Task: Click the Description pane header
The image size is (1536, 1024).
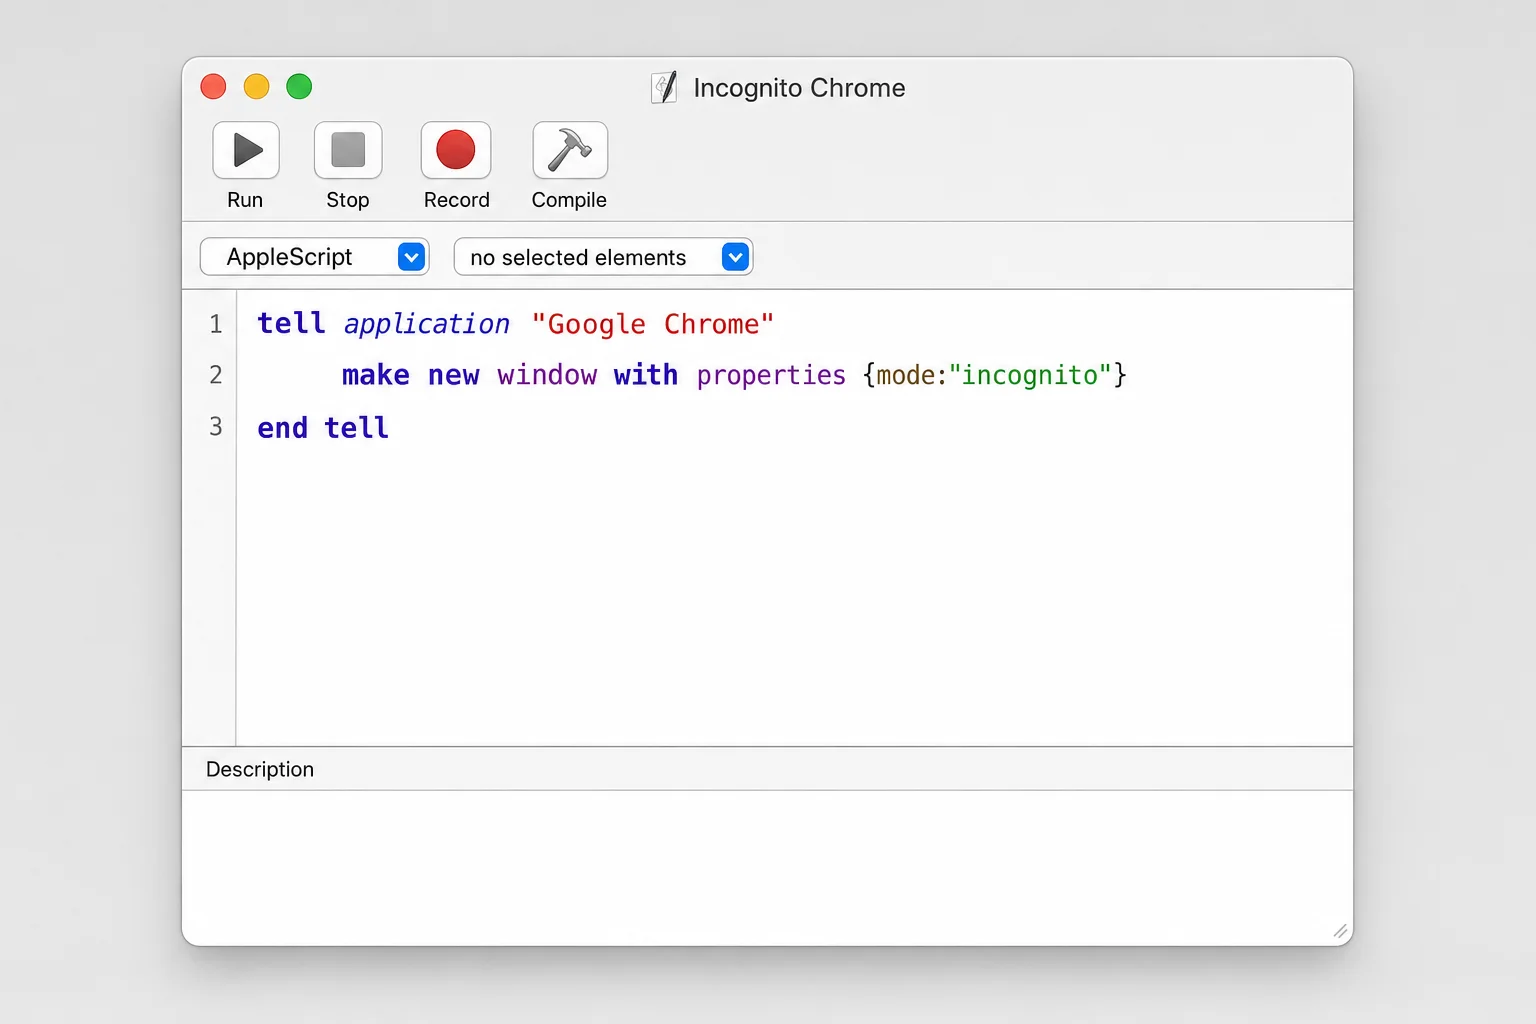Action: click(767, 769)
